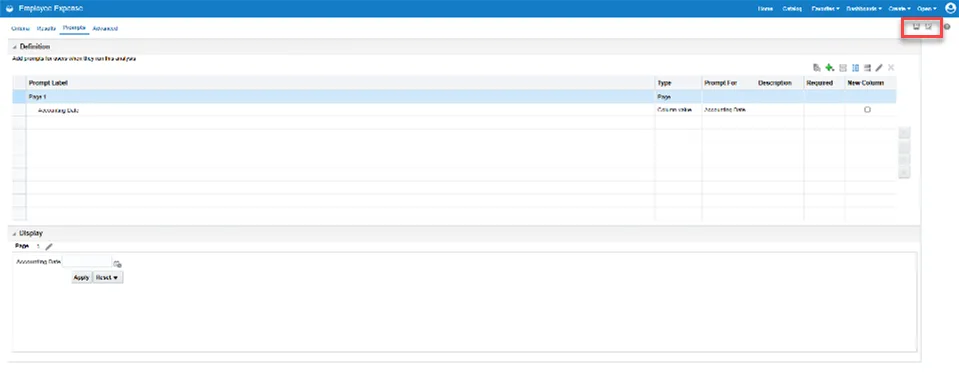Click the blue column break icon in toolbar
The width and height of the screenshot is (959, 373).
pyautogui.click(x=856, y=67)
